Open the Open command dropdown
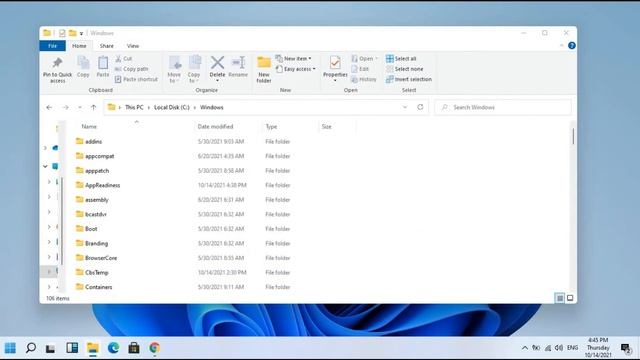 click(365, 59)
